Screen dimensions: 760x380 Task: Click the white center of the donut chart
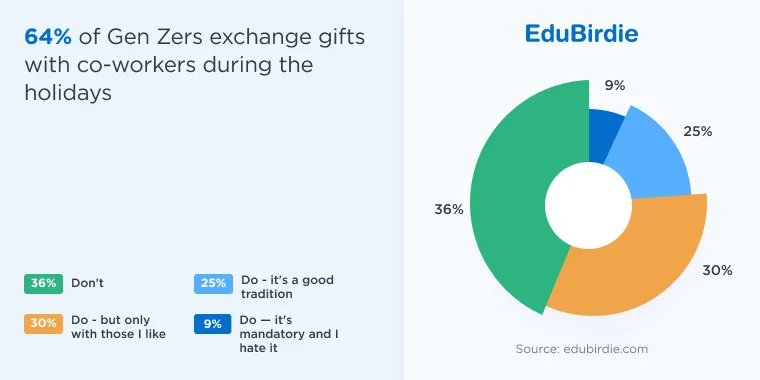tap(588, 206)
